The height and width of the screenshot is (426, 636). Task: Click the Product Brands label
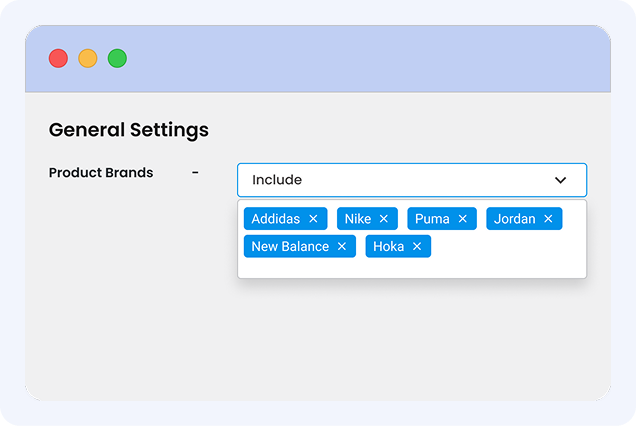101,172
